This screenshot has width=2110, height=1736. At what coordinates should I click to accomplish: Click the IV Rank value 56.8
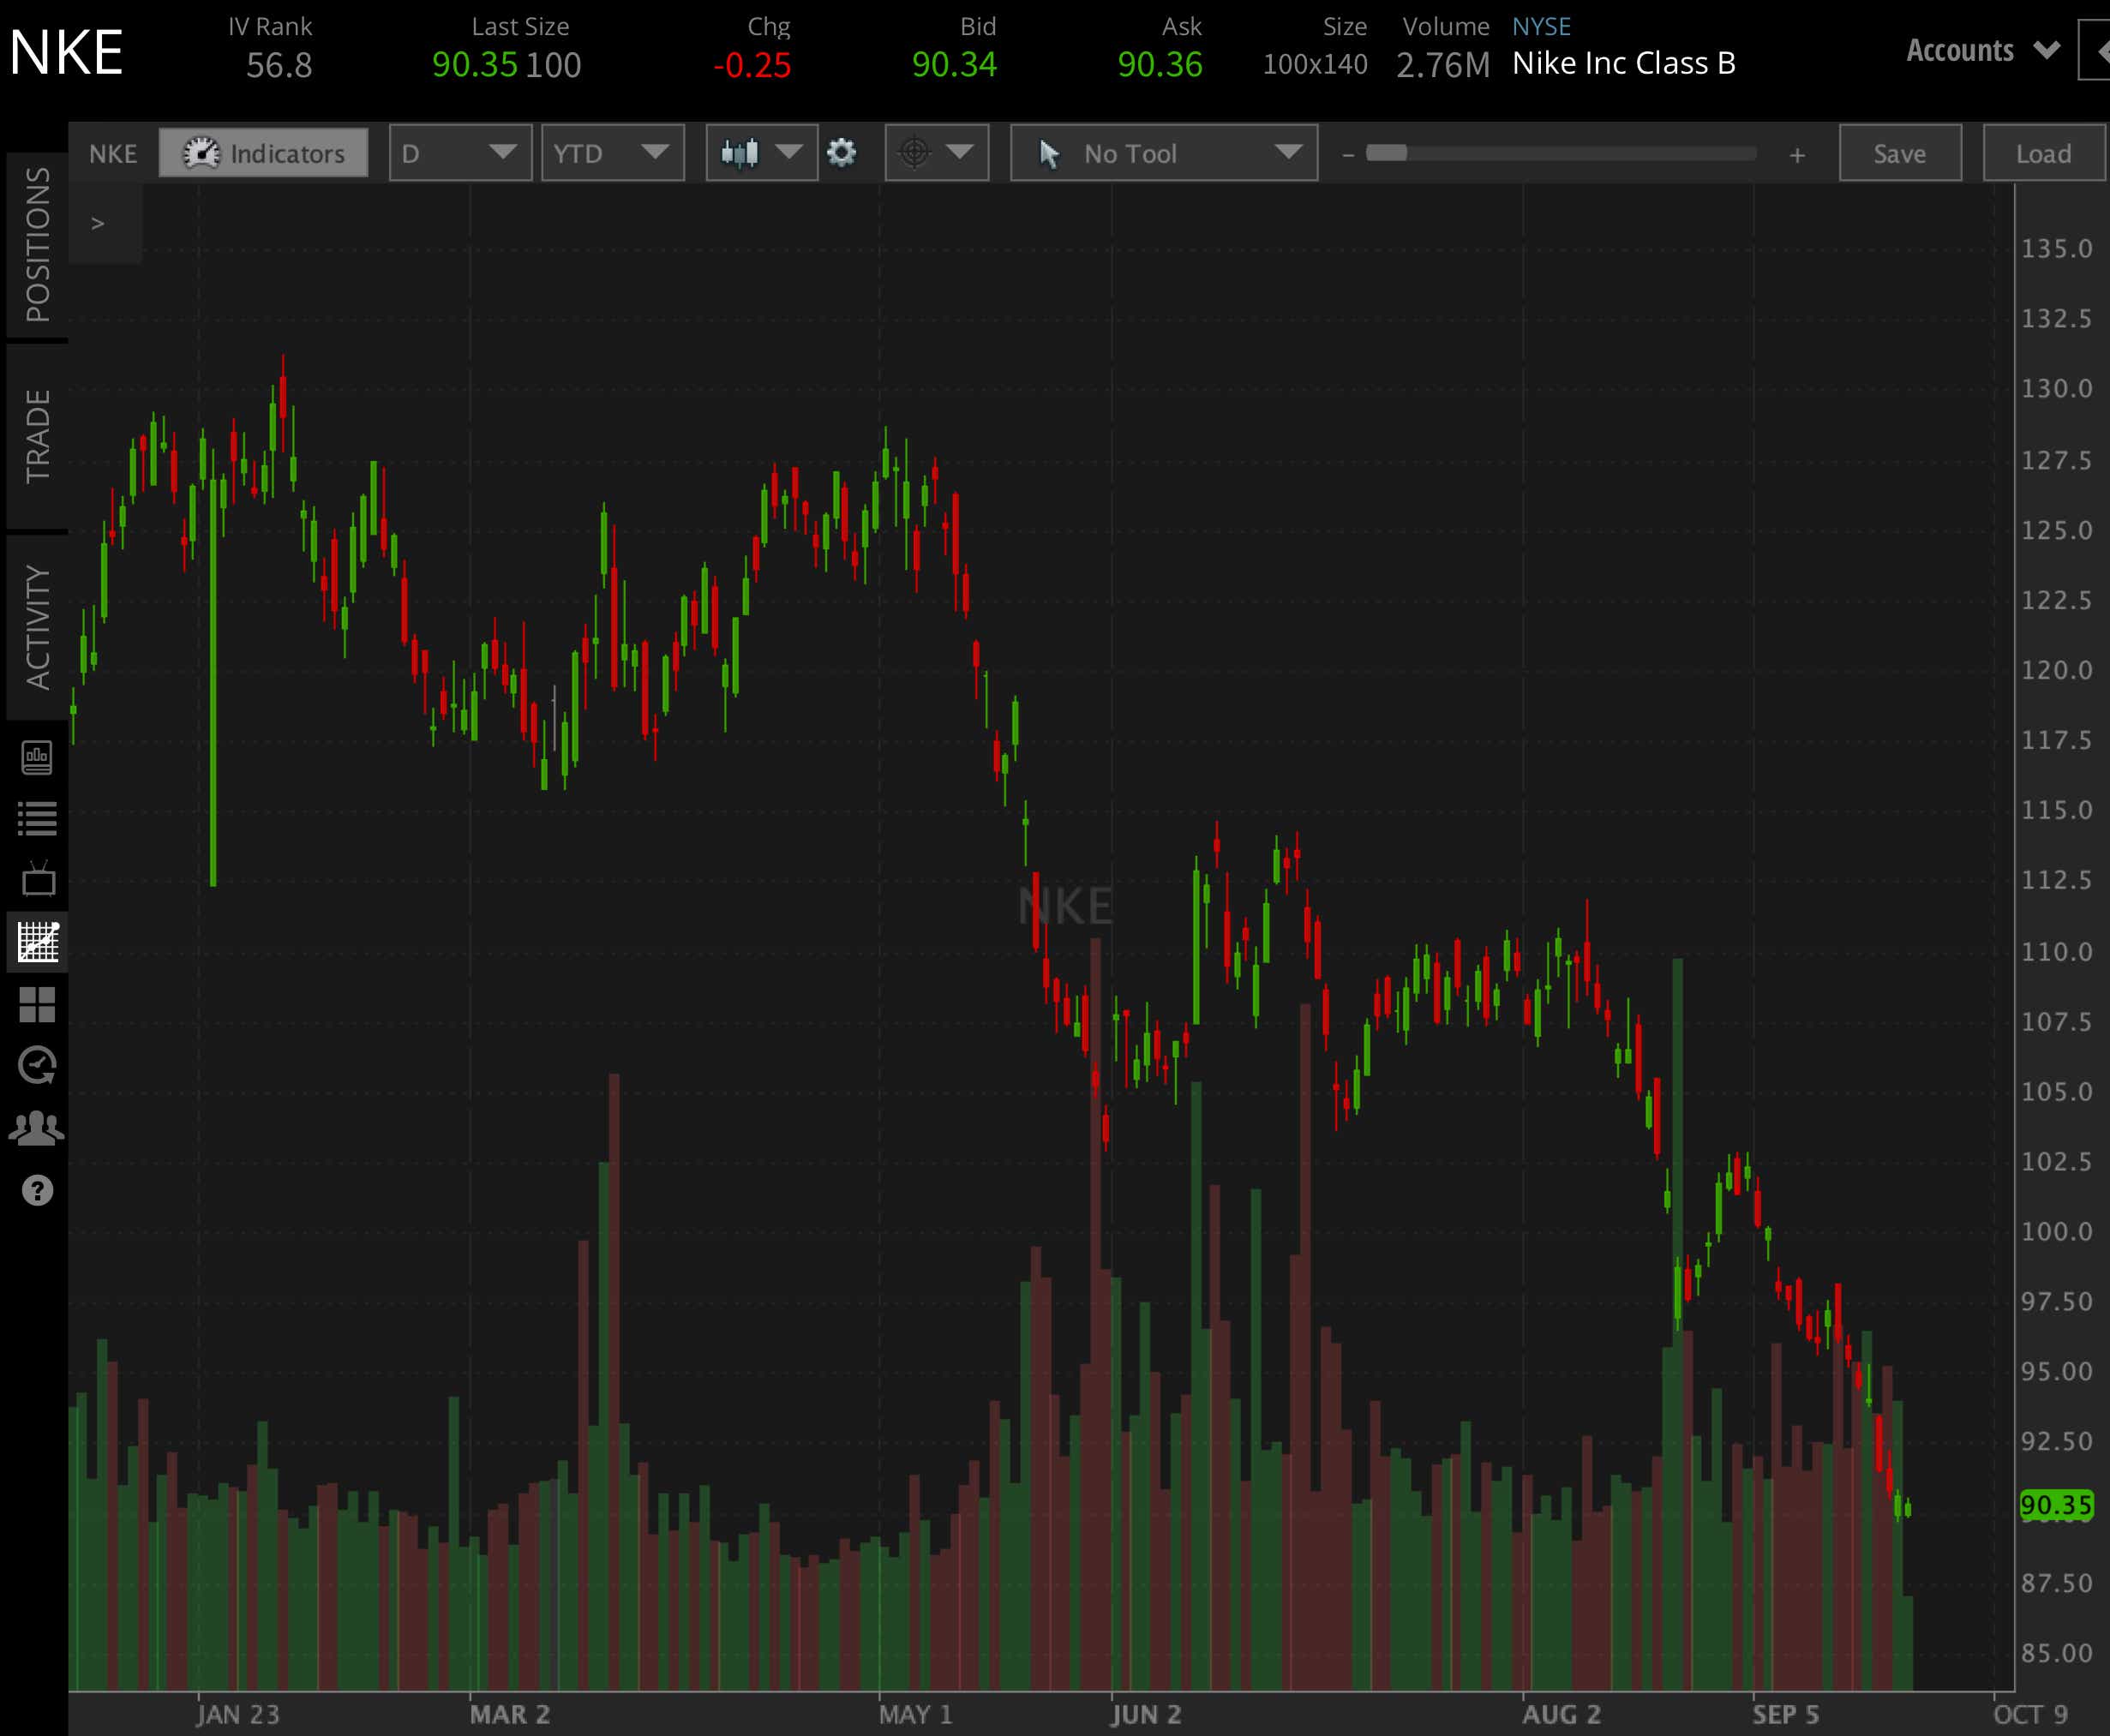(x=279, y=66)
